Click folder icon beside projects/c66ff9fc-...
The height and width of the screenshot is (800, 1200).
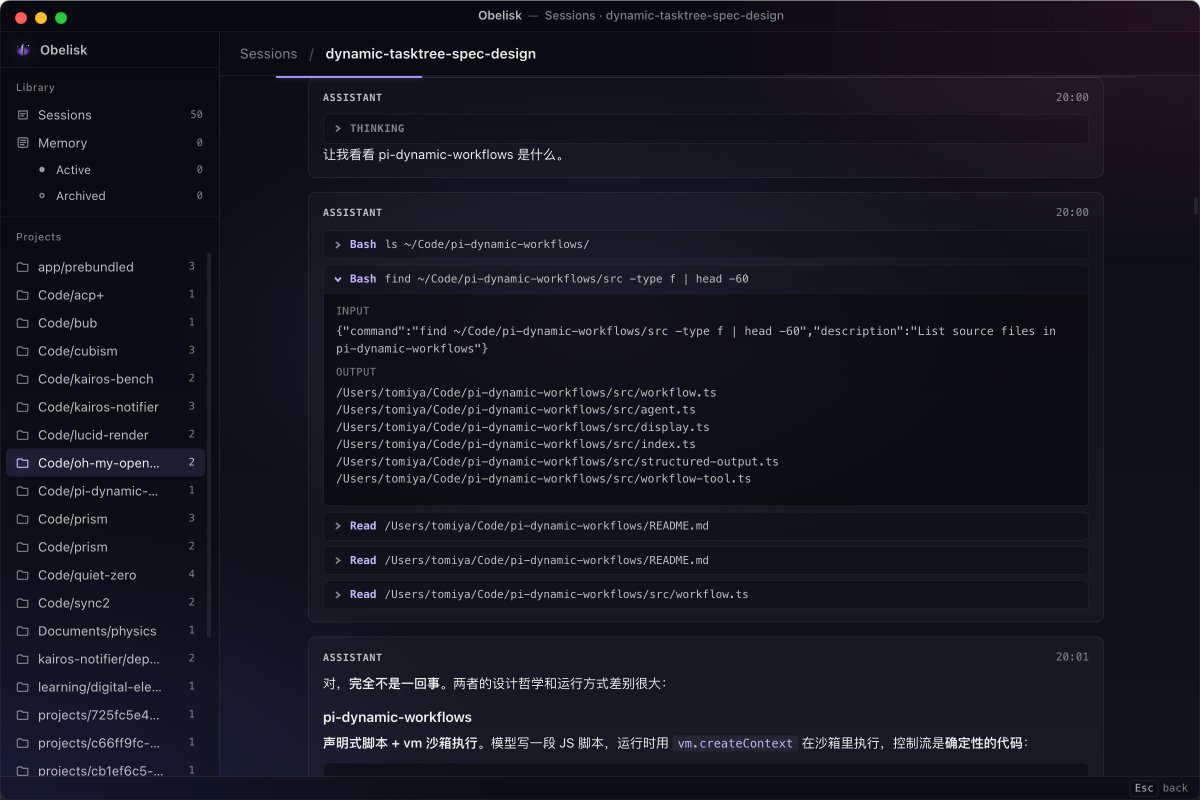click(23, 743)
